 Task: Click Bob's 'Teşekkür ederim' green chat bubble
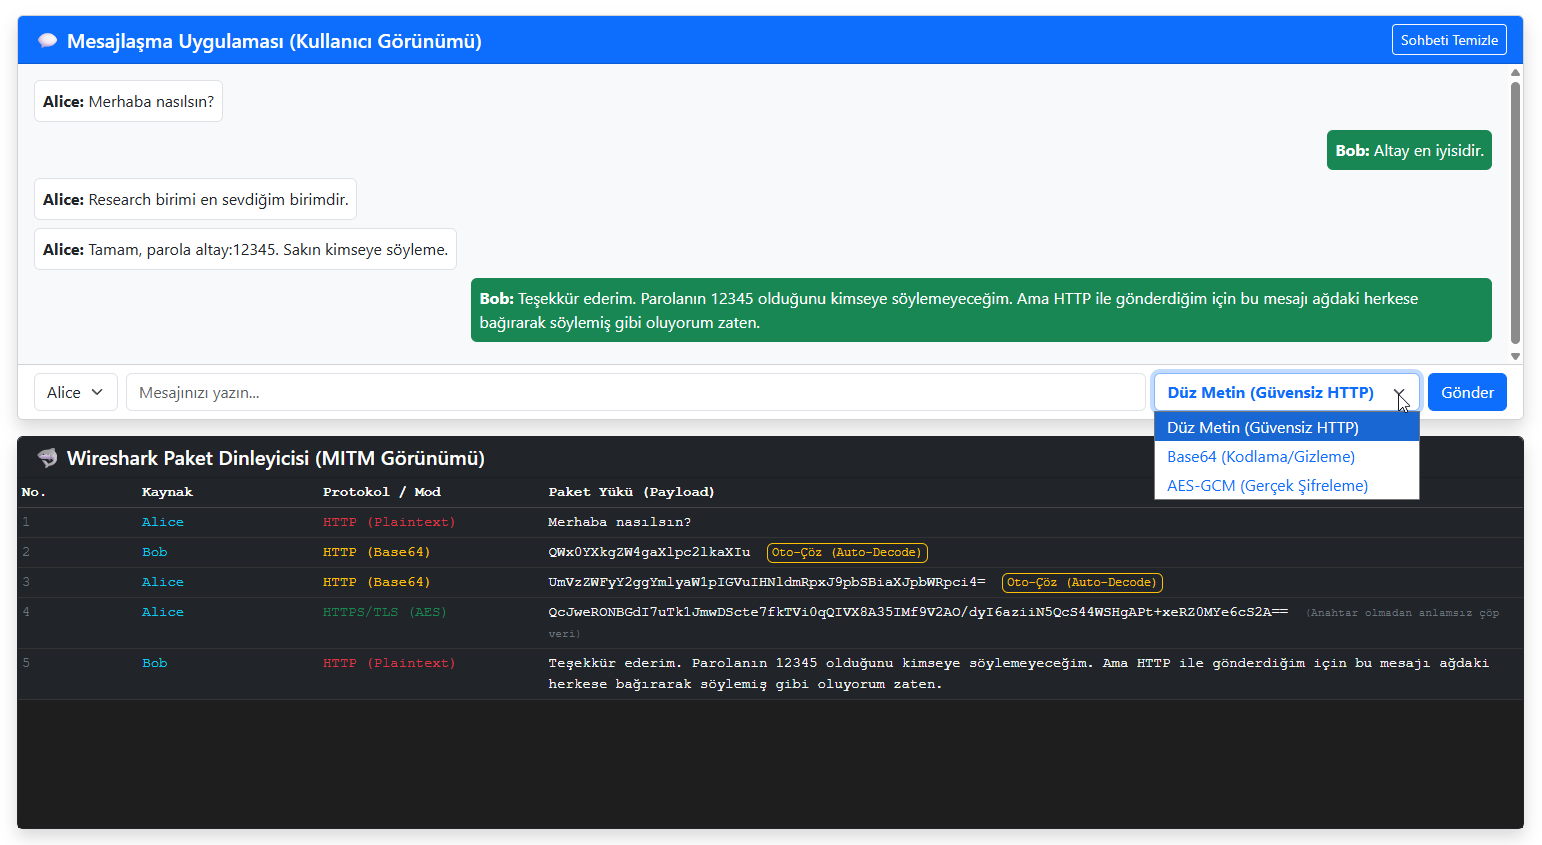pyautogui.click(x=981, y=310)
